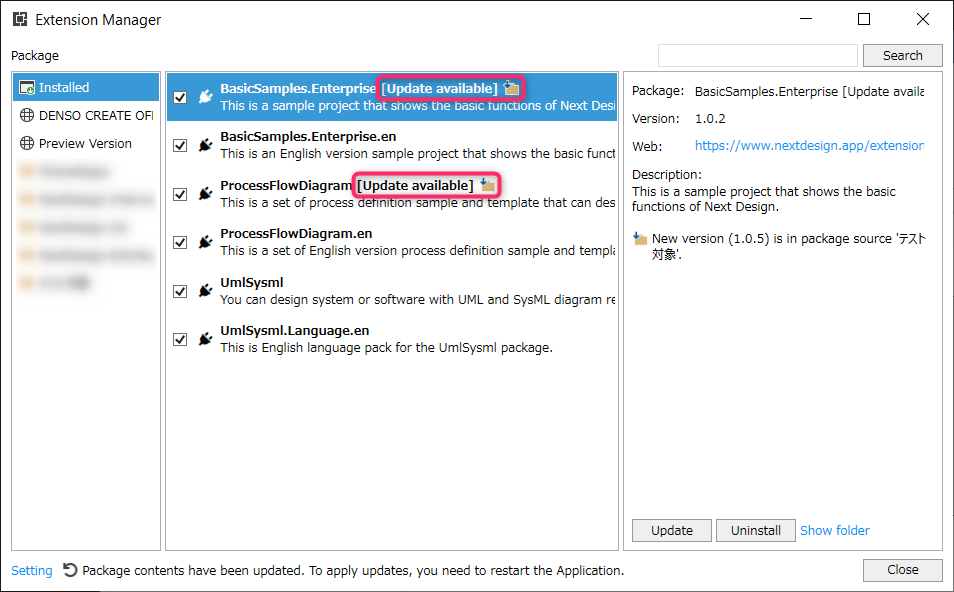Click the Update button

point(672,530)
